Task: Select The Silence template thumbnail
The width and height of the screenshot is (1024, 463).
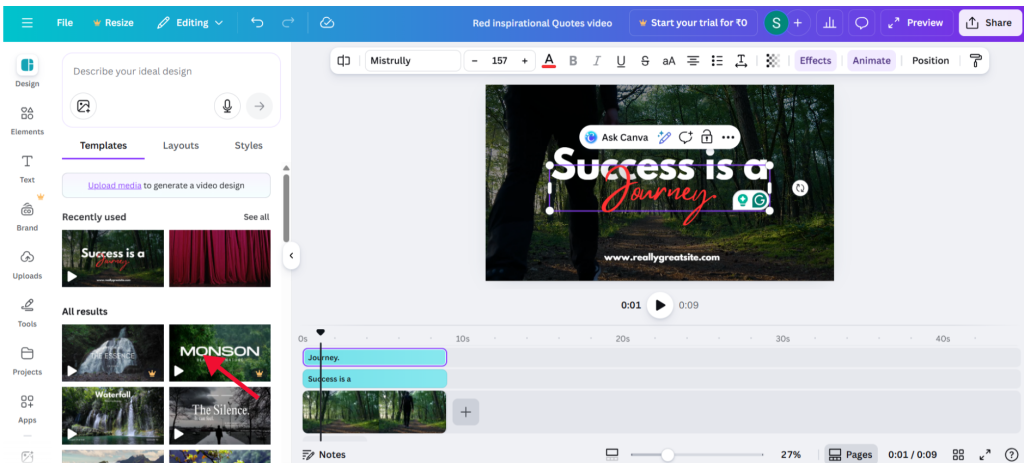Action: tap(219, 416)
